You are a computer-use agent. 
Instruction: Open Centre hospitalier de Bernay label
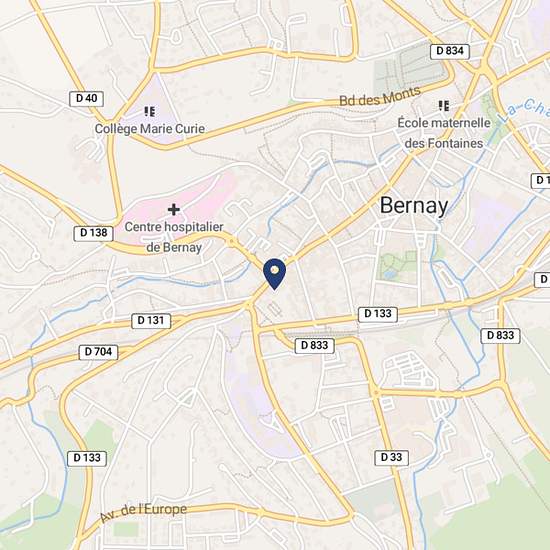click(174, 237)
